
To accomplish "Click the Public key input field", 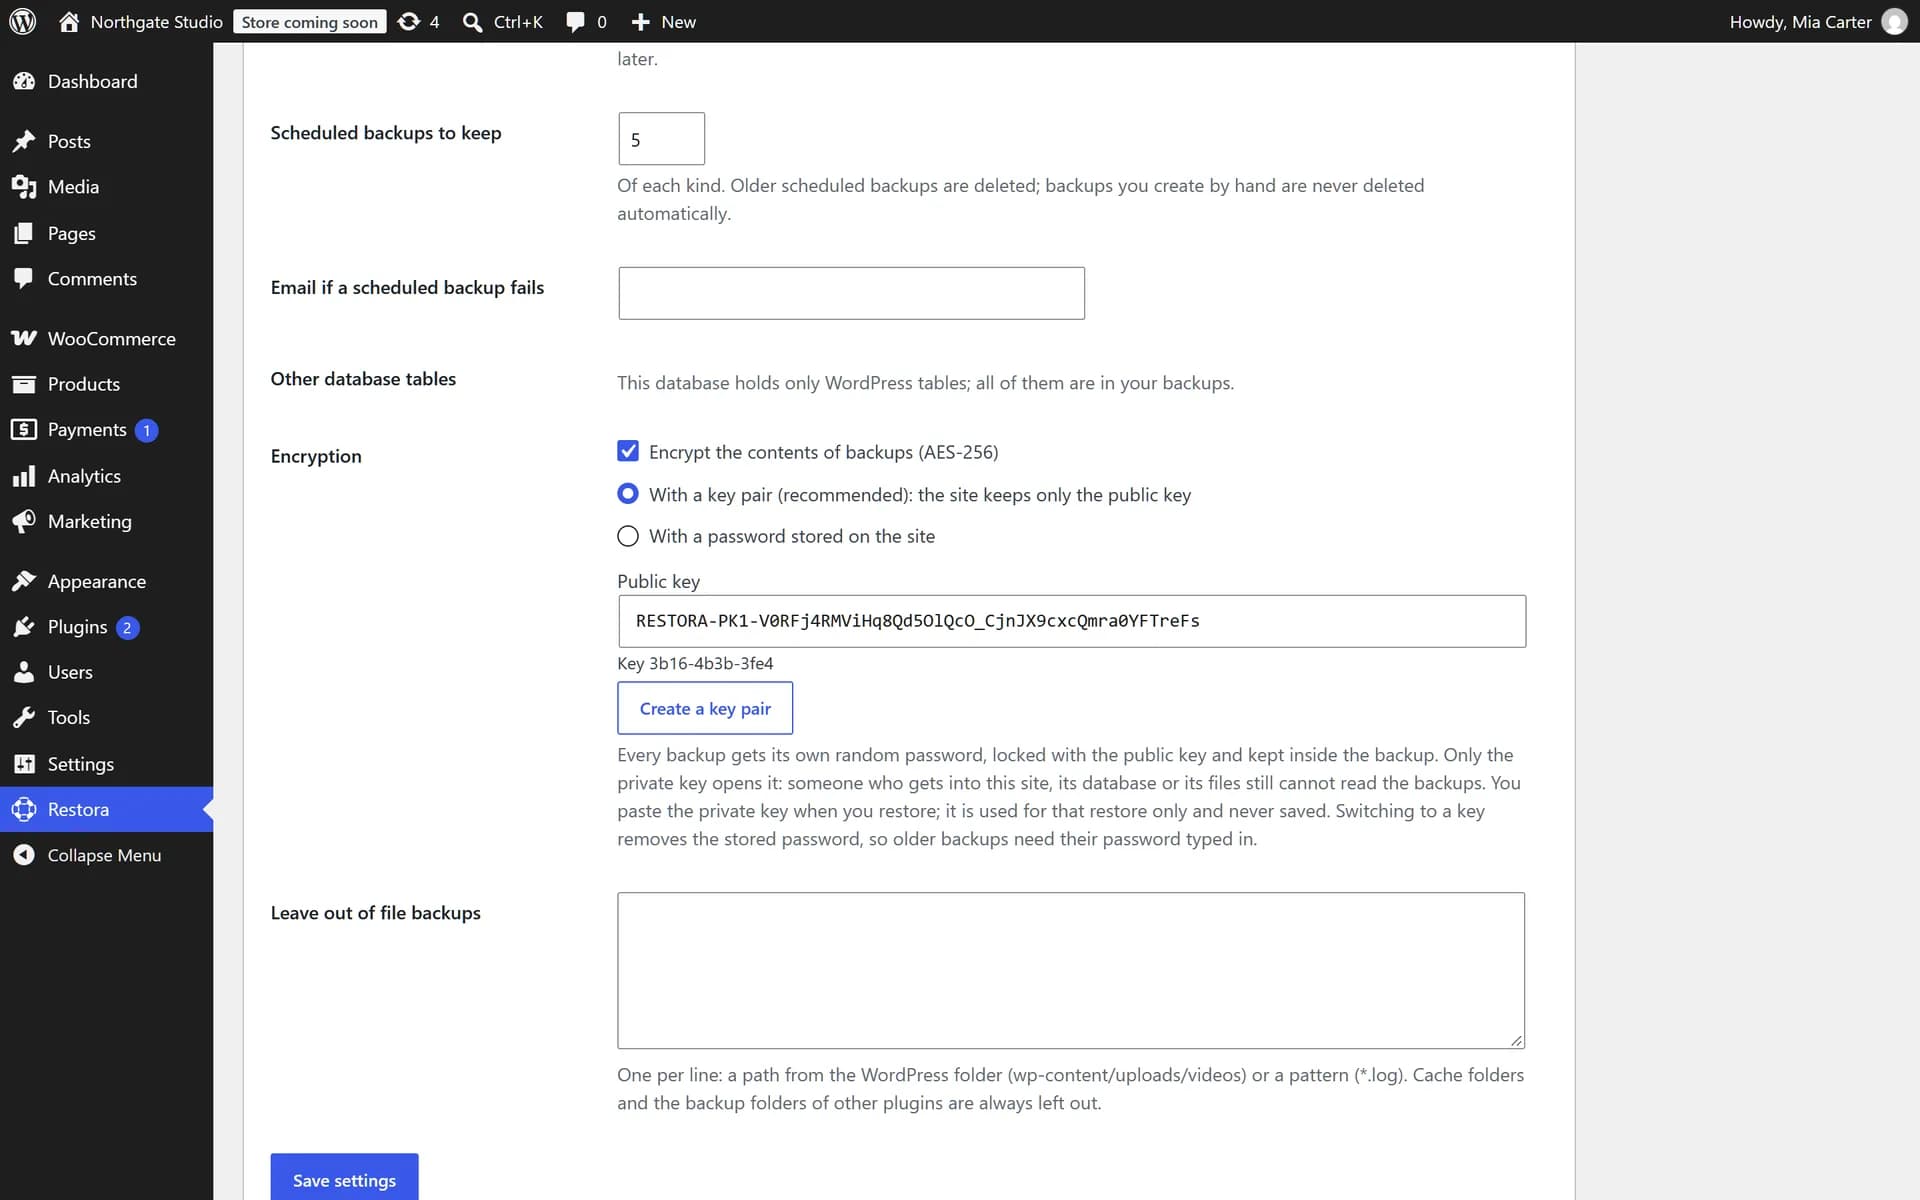I will (x=1071, y=621).
